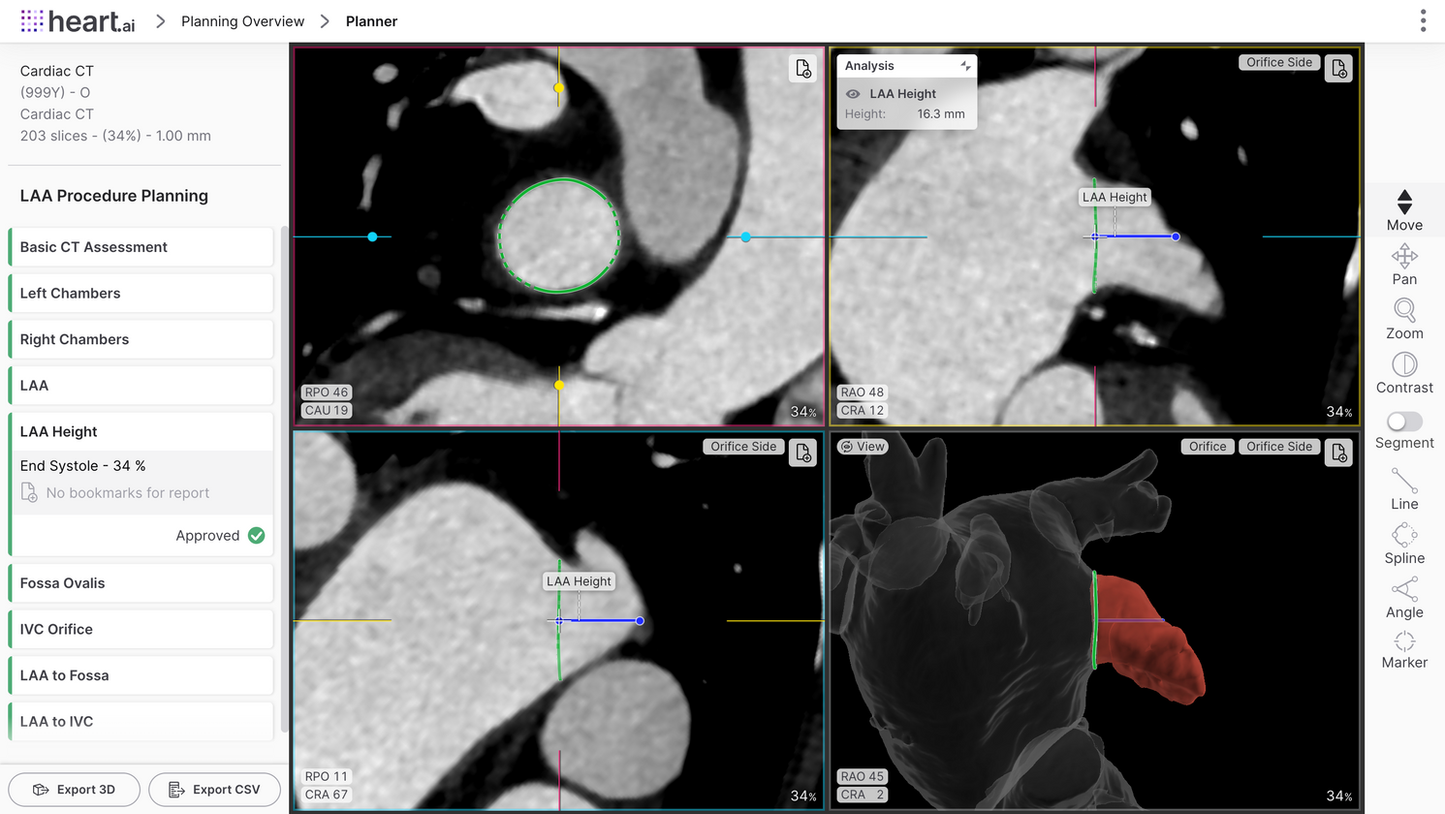Expand the IVC Orifice section
Viewport: 1445px width, 814px height.
tap(141, 629)
